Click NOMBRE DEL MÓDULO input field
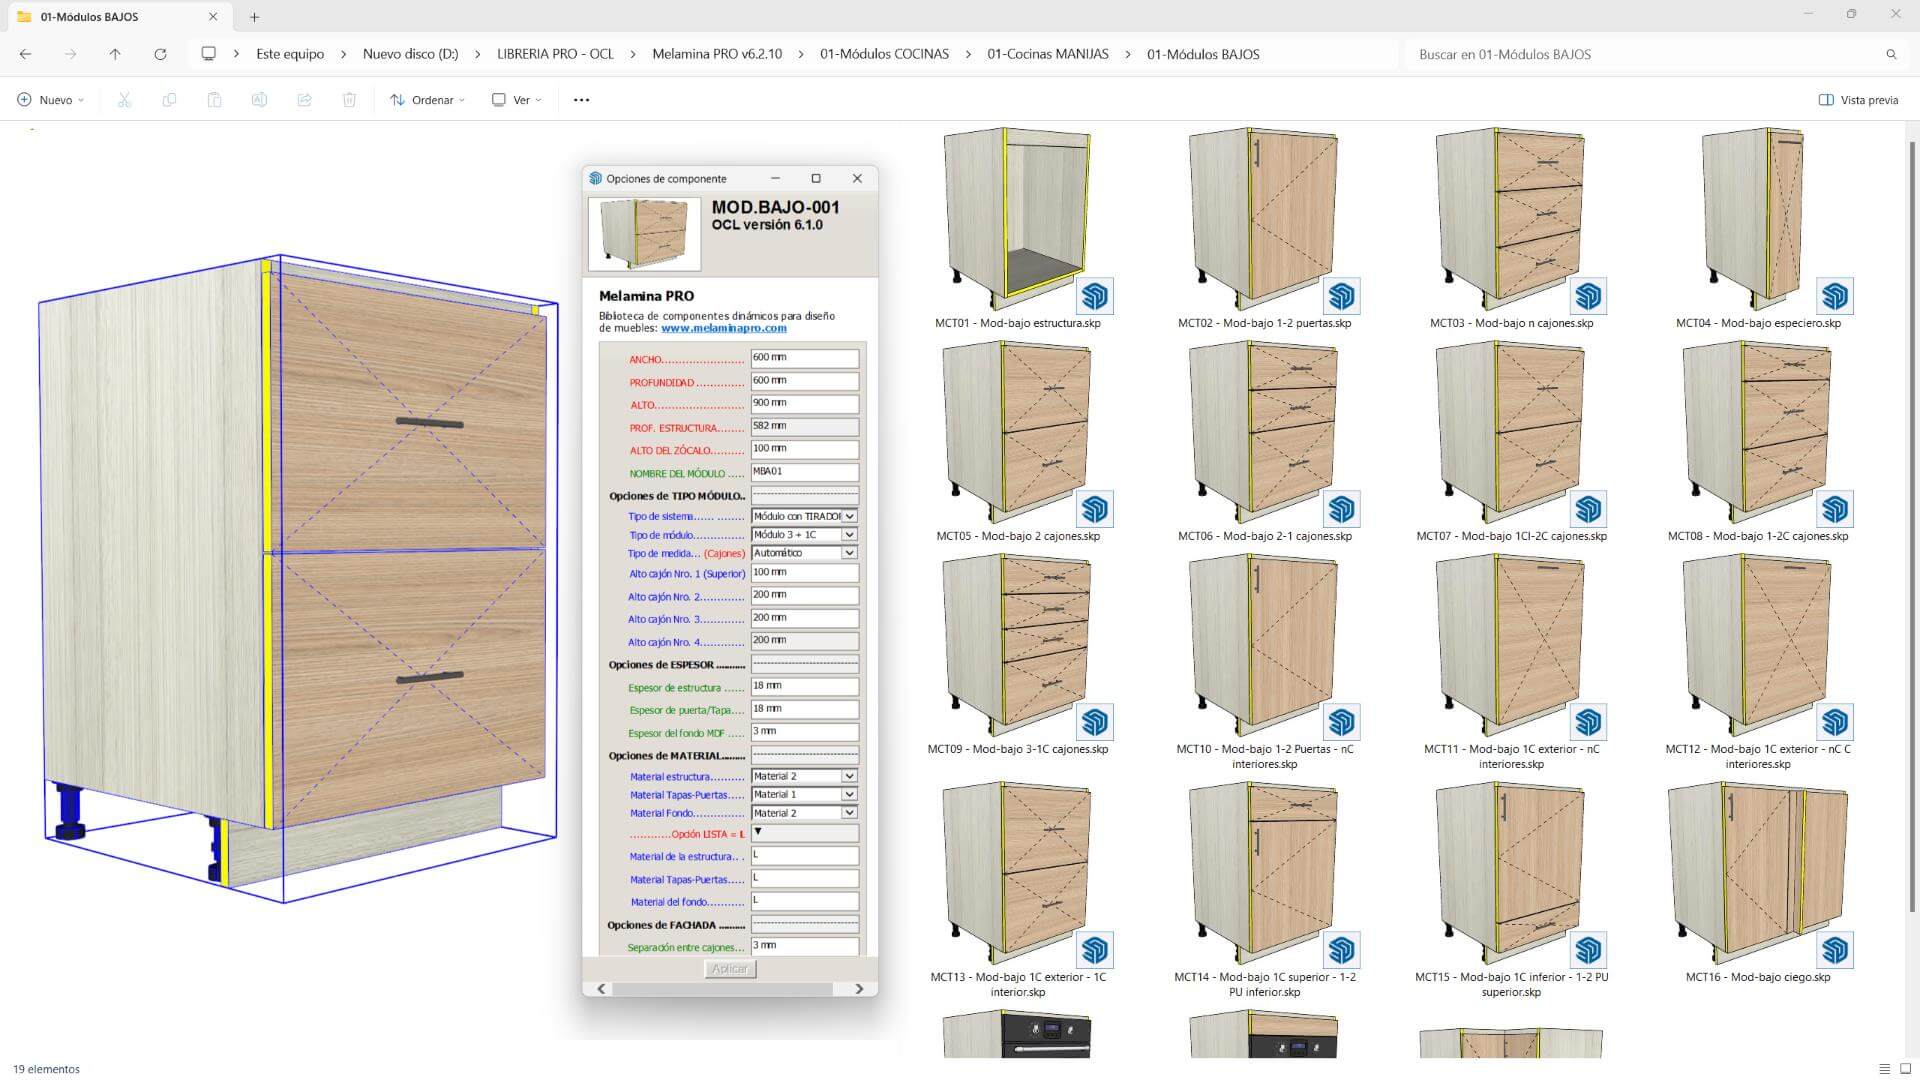This screenshot has width=1920, height=1080. click(804, 472)
